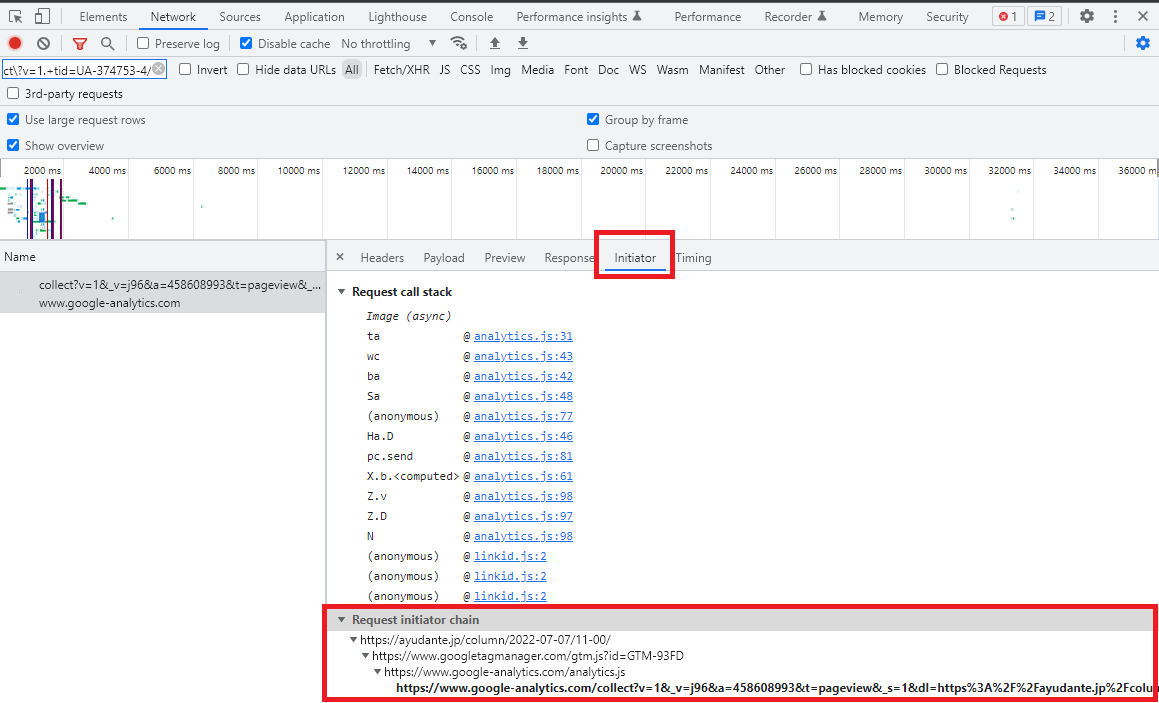Hide the network filter bar
The height and width of the screenshot is (703, 1159).
pos(80,43)
